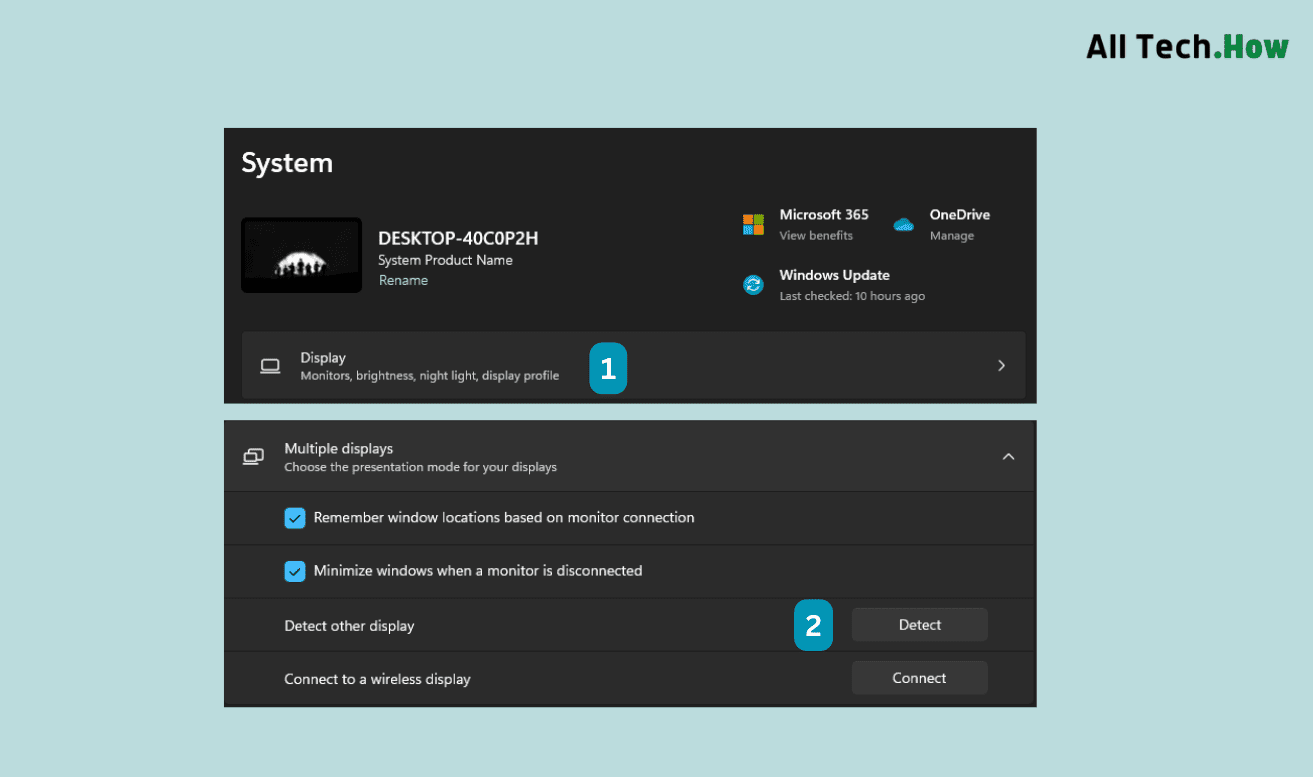
Task: Toggle Minimize windows when monitor disconnected checkbox
Action: pyautogui.click(x=295, y=571)
